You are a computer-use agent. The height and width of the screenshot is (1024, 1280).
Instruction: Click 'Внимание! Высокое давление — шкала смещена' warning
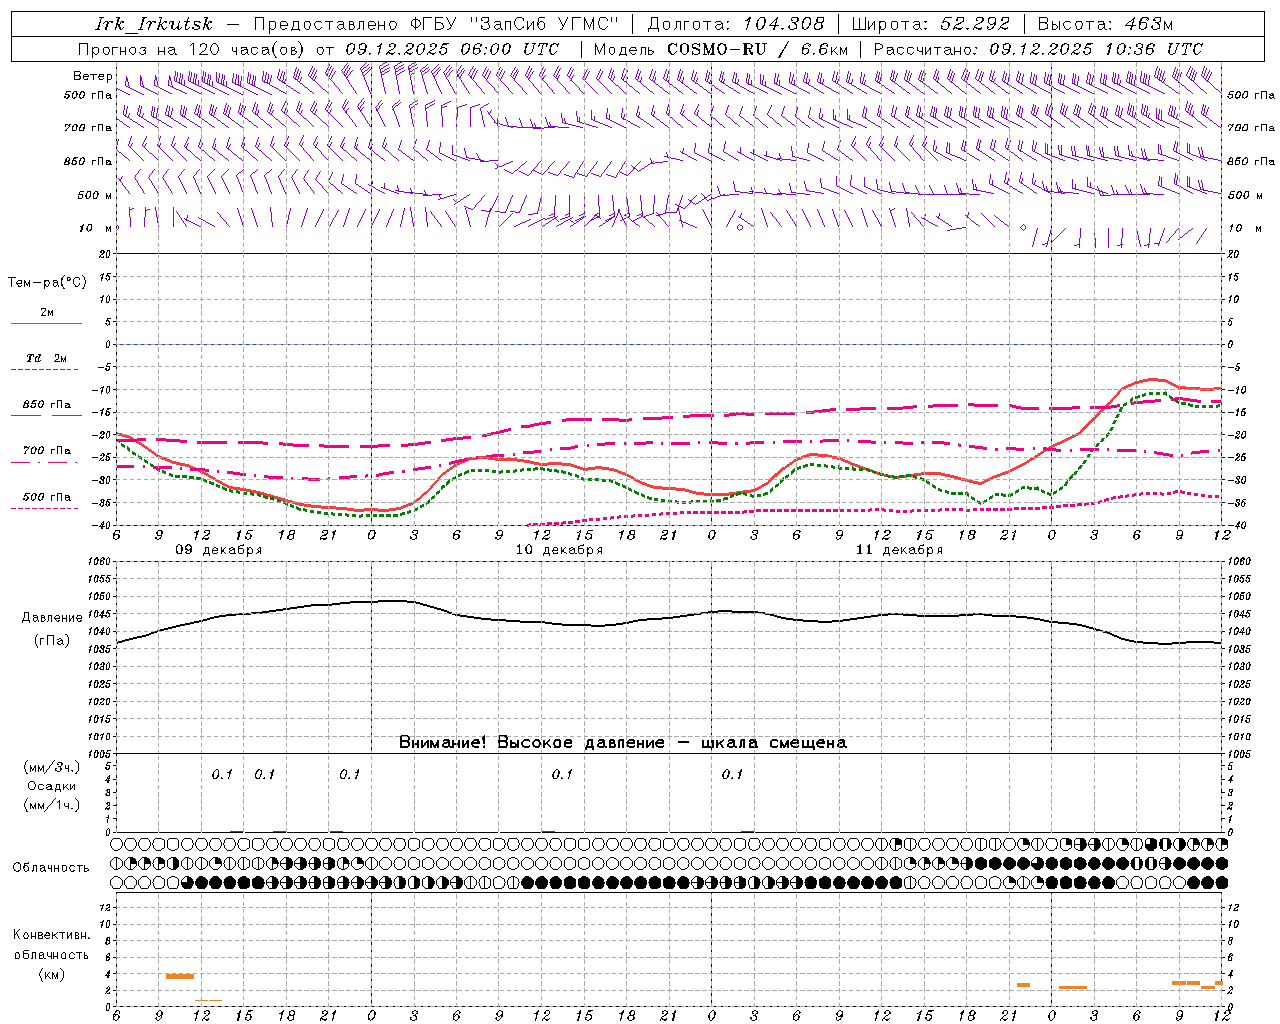(x=622, y=743)
